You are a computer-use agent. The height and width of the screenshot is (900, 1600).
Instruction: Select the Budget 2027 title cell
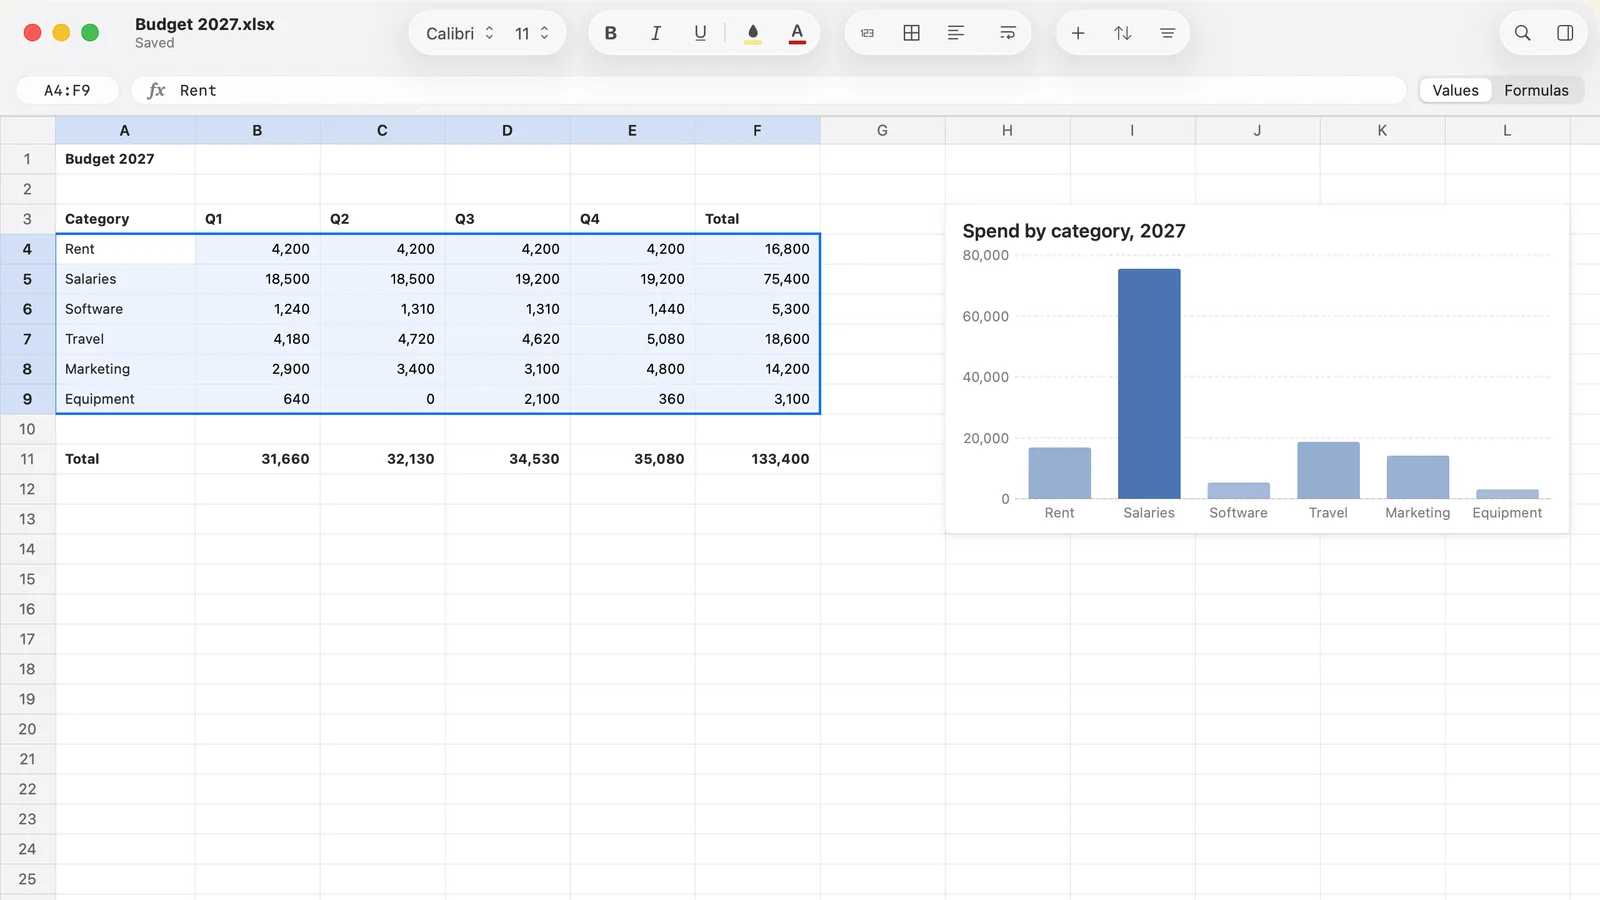[x=125, y=159]
